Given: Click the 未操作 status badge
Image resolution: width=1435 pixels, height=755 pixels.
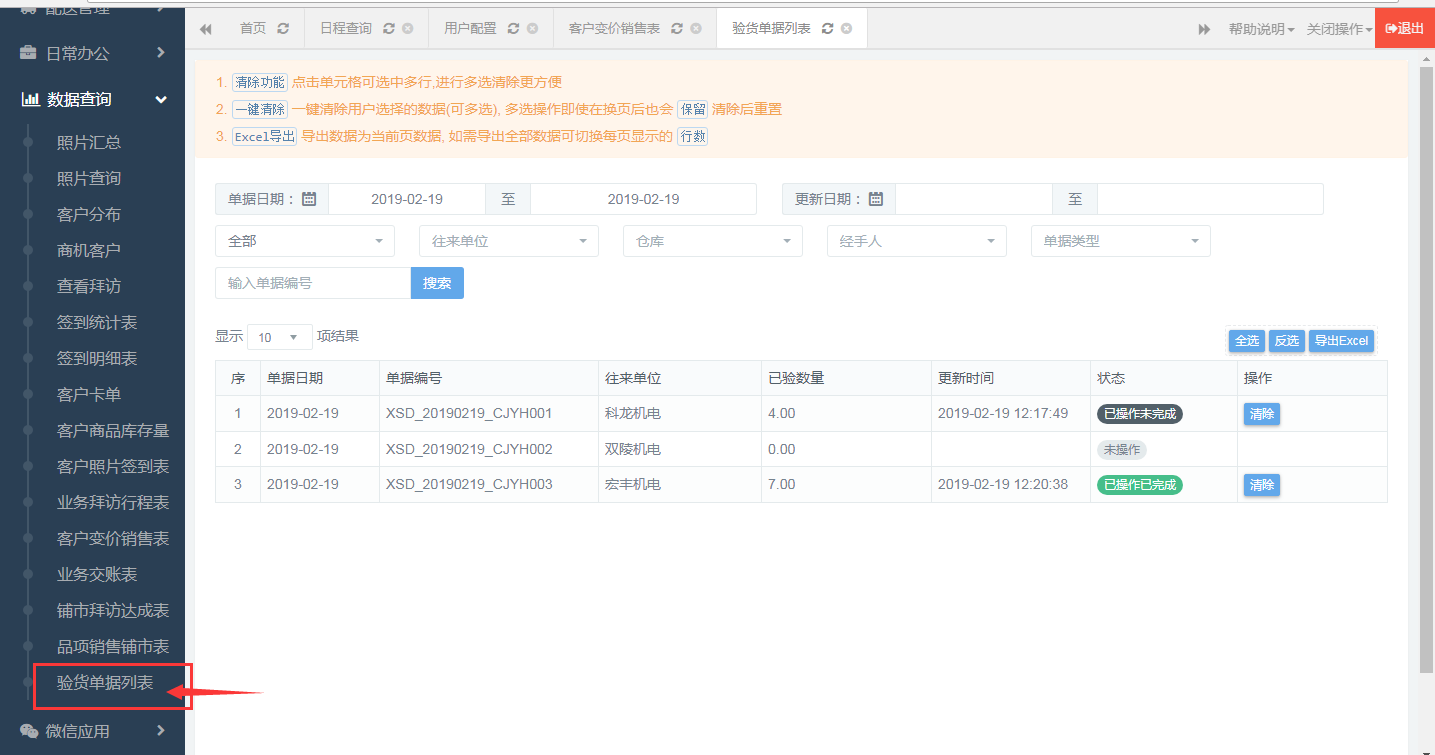Looking at the screenshot, I should pyautogui.click(x=1122, y=450).
